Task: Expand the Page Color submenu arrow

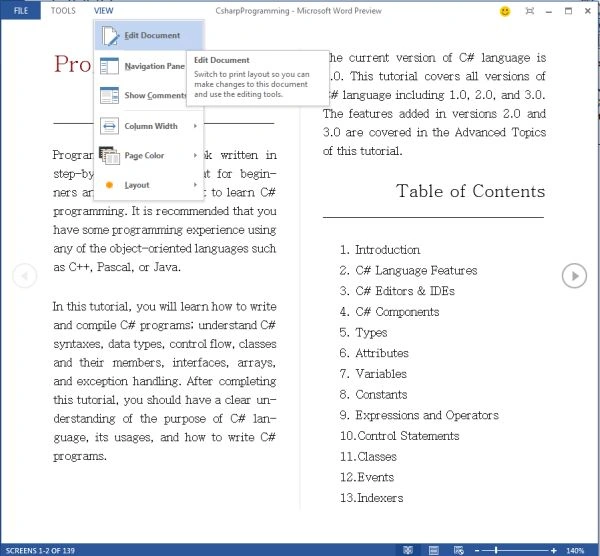Action: [195, 155]
